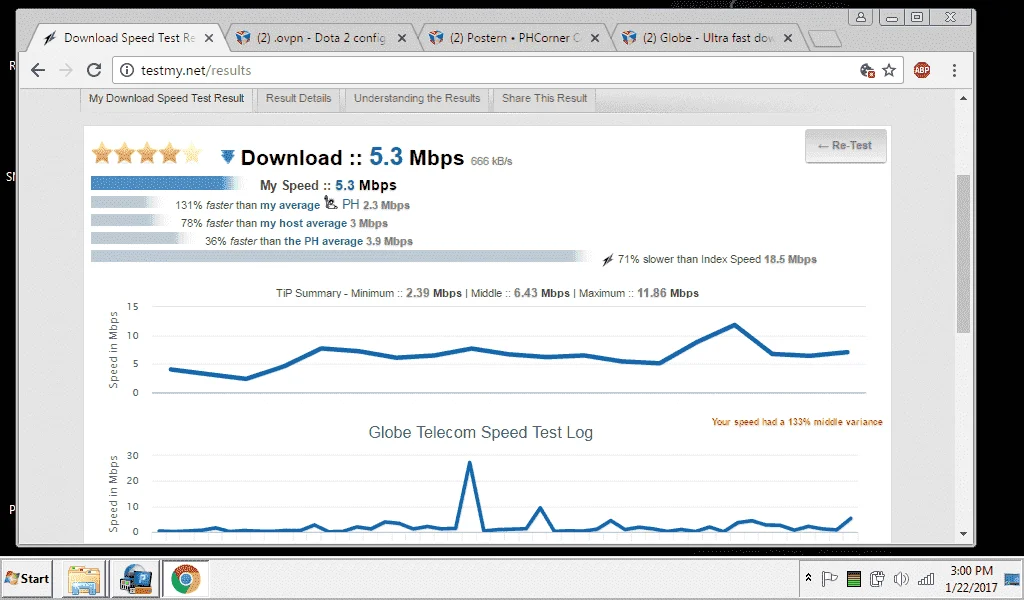Viewport: 1024px width, 600px height.
Task: Click 'the PH average' link
Action: (323, 241)
